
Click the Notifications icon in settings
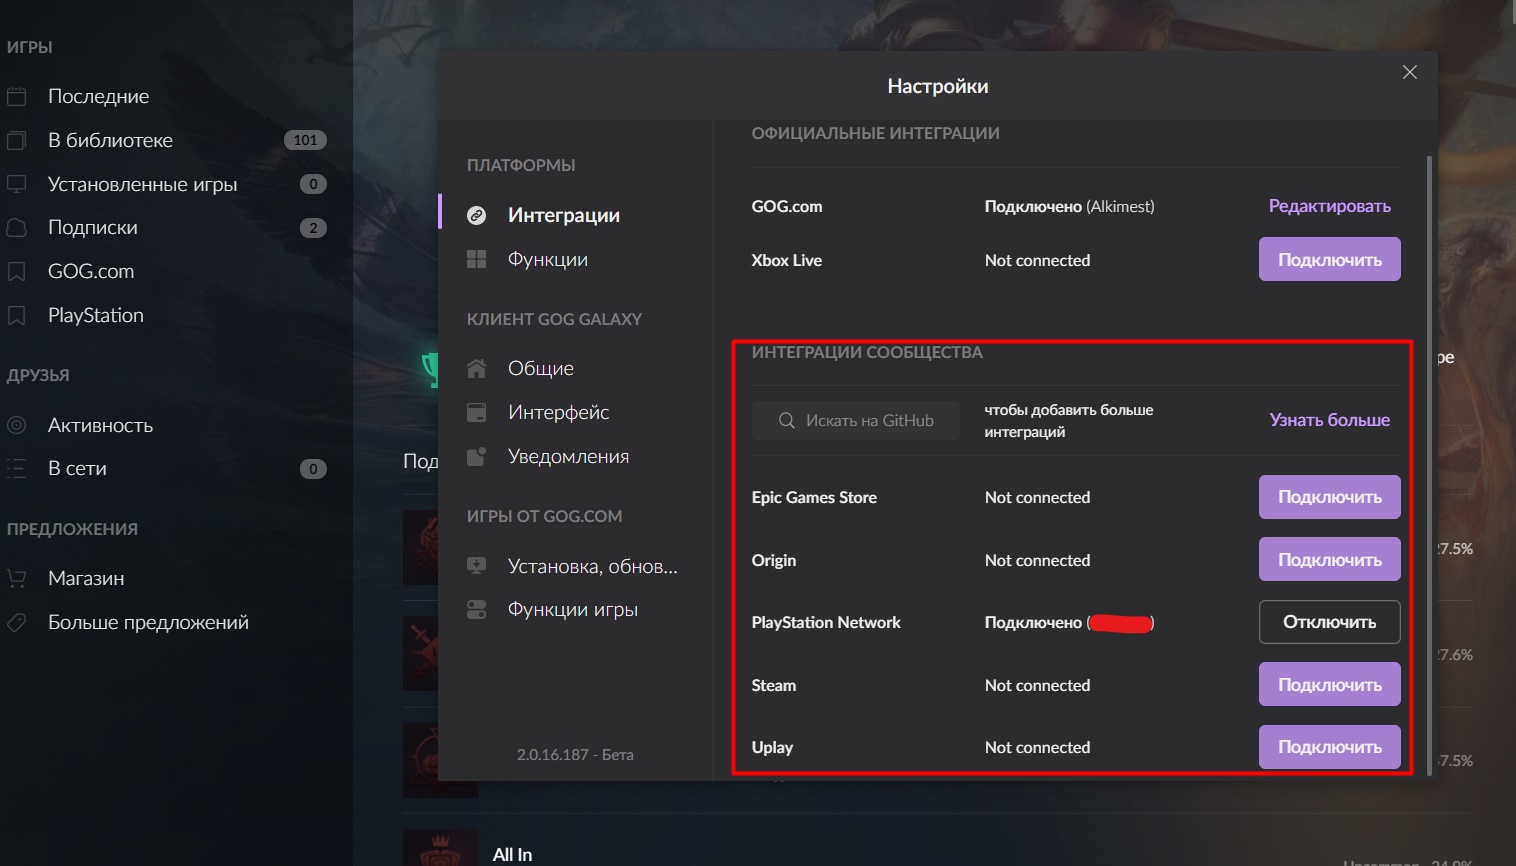[x=477, y=457]
